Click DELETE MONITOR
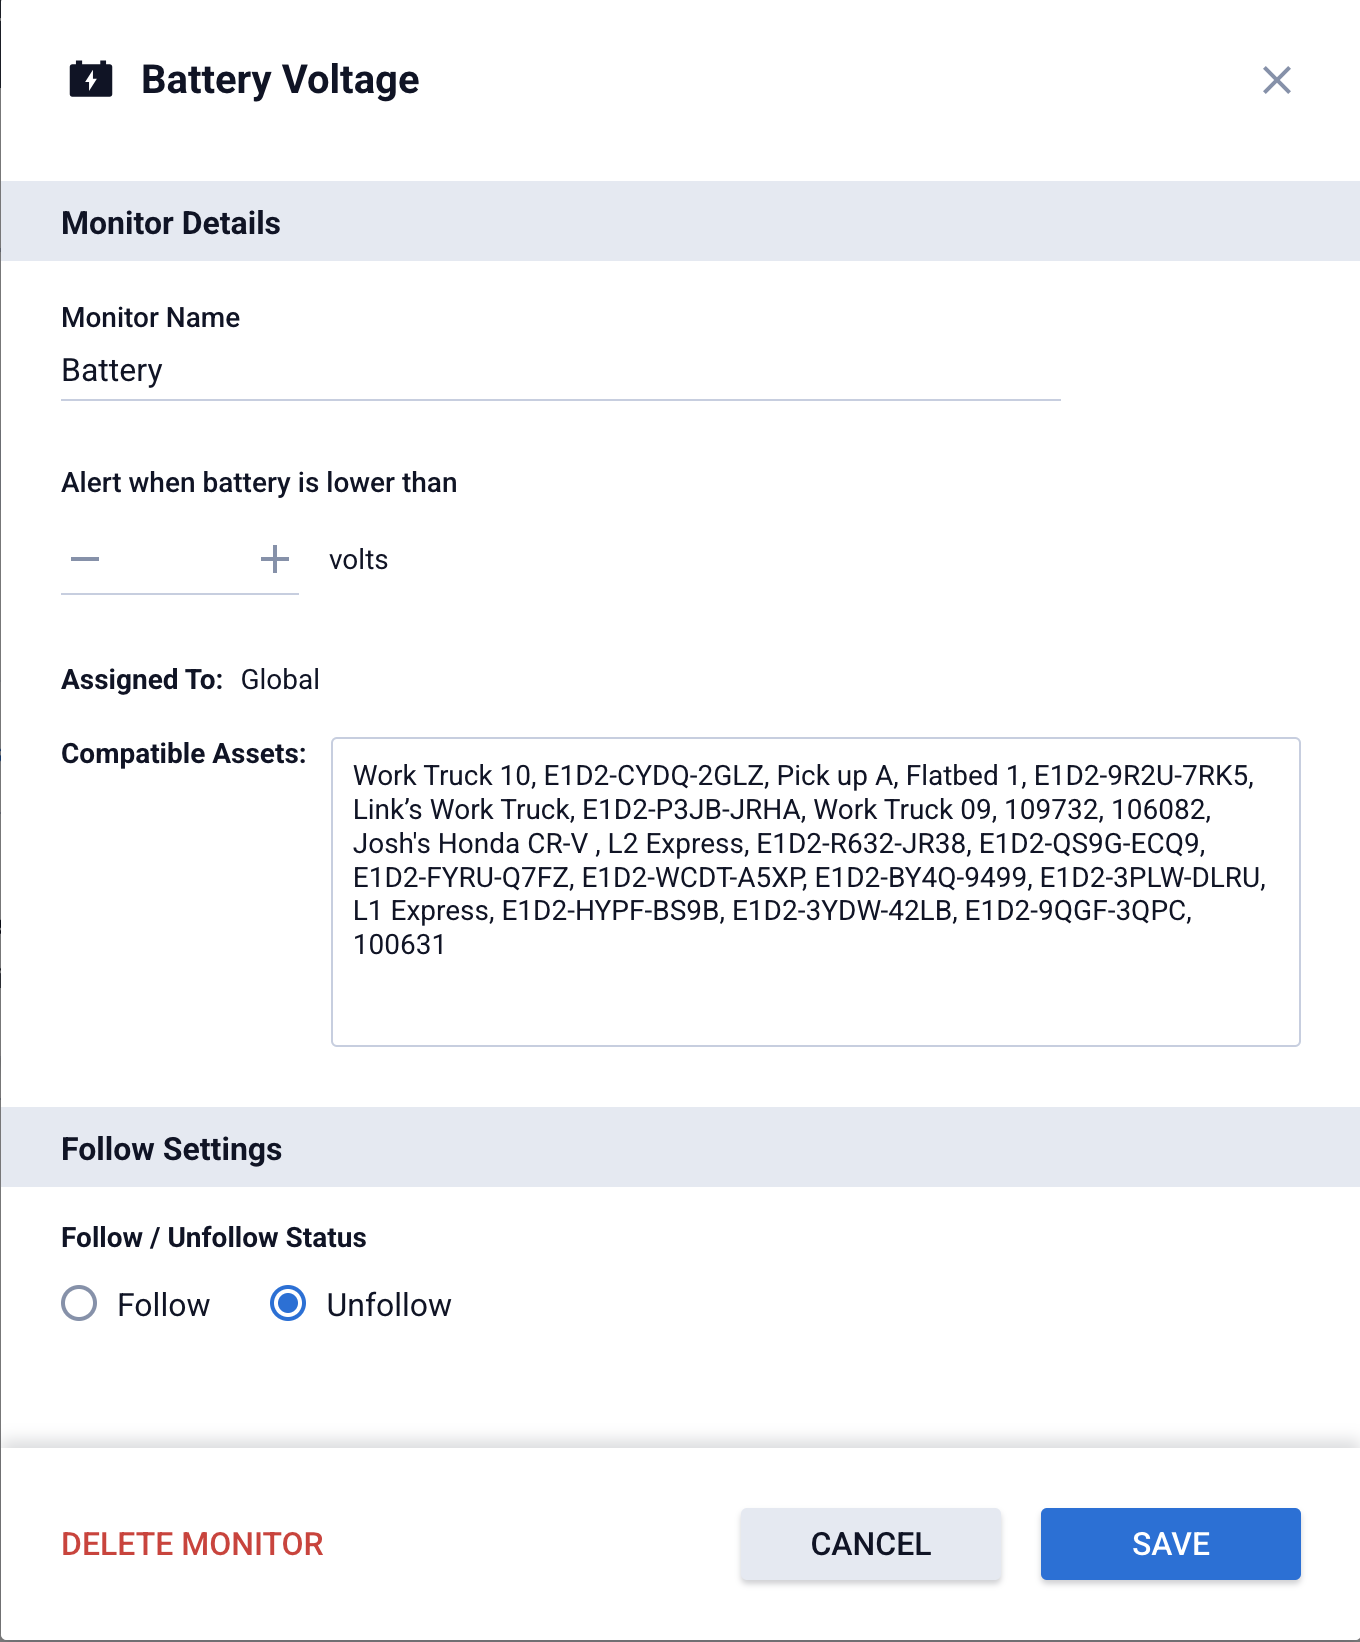Screen dimensions: 1360x1642 [192, 1544]
